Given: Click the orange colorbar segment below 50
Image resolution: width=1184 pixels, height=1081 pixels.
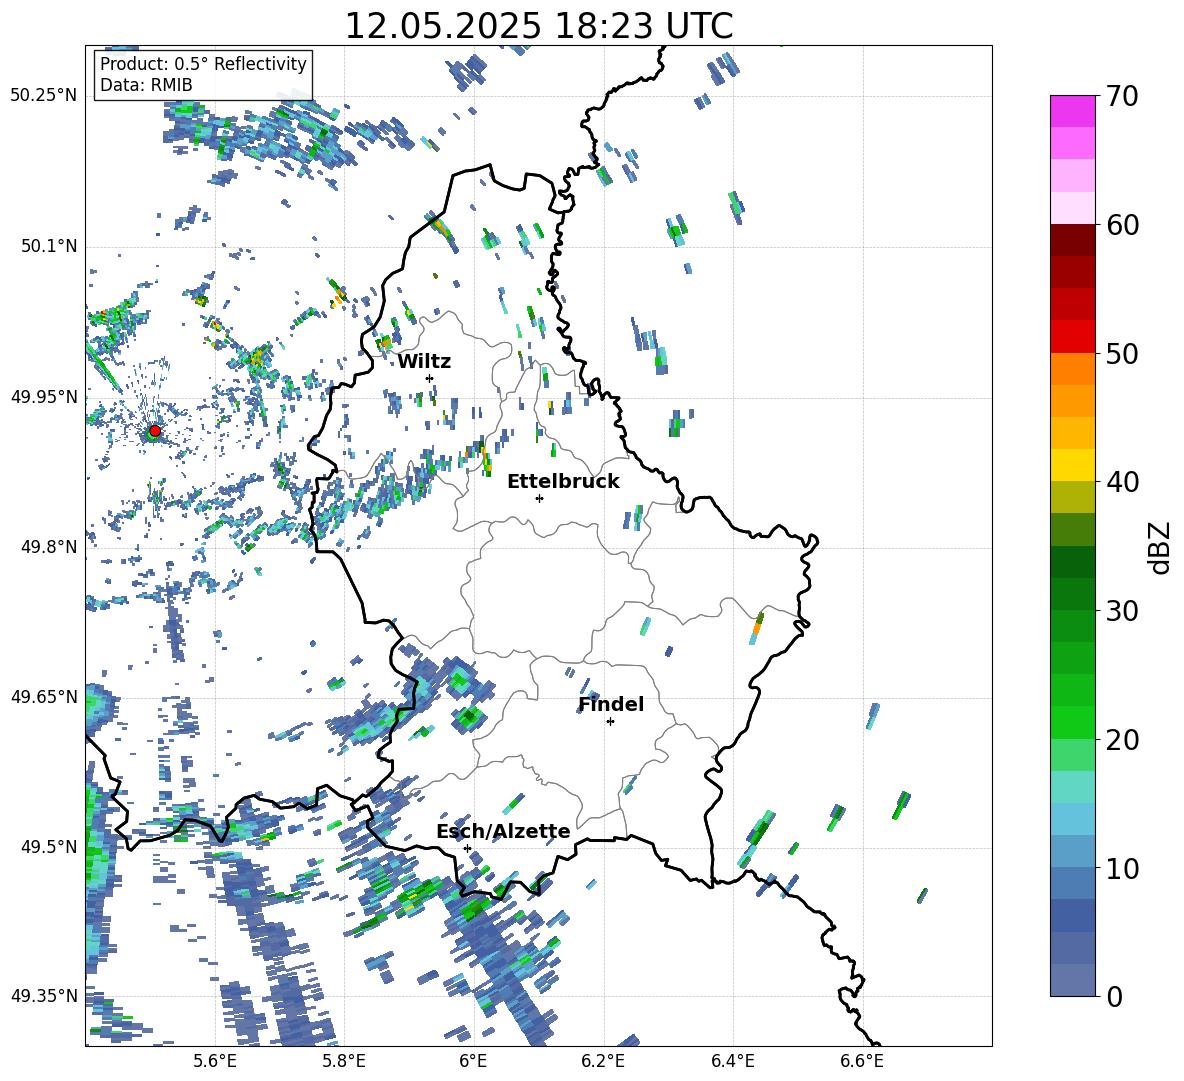Looking at the screenshot, I should 1073,369.
